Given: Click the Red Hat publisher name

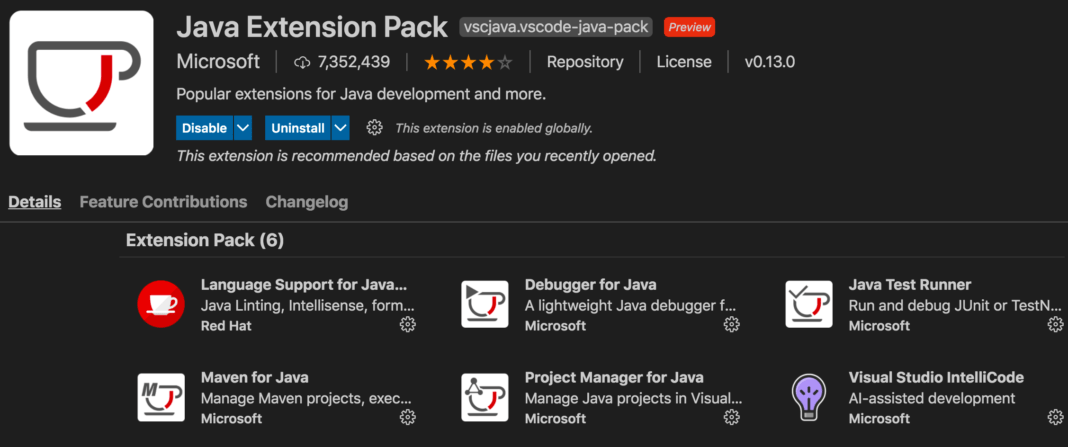Looking at the screenshot, I should [226, 326].
